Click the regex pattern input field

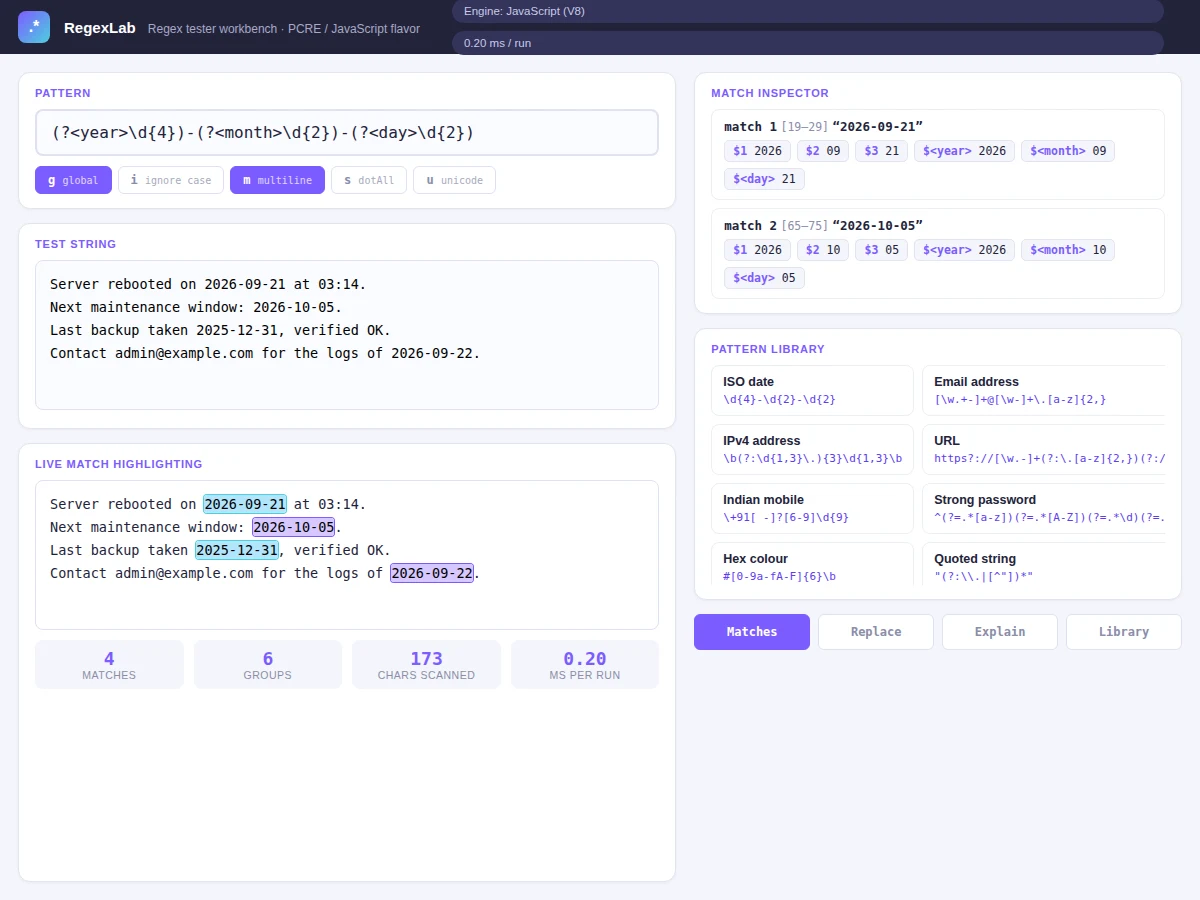pos(347,133)
